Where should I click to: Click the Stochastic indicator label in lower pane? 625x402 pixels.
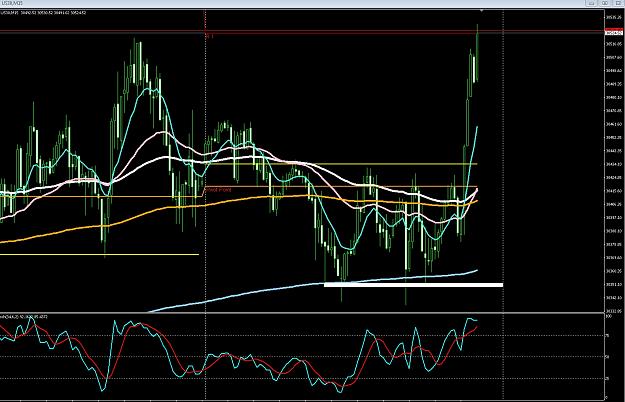point(24,317)
